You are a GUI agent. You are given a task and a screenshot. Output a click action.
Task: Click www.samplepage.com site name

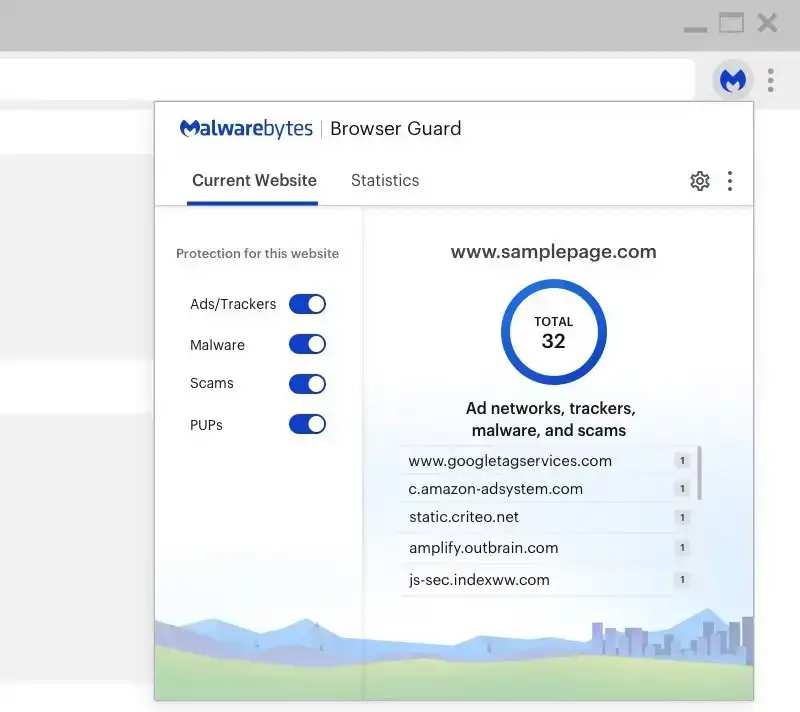(x=554, y=252)
